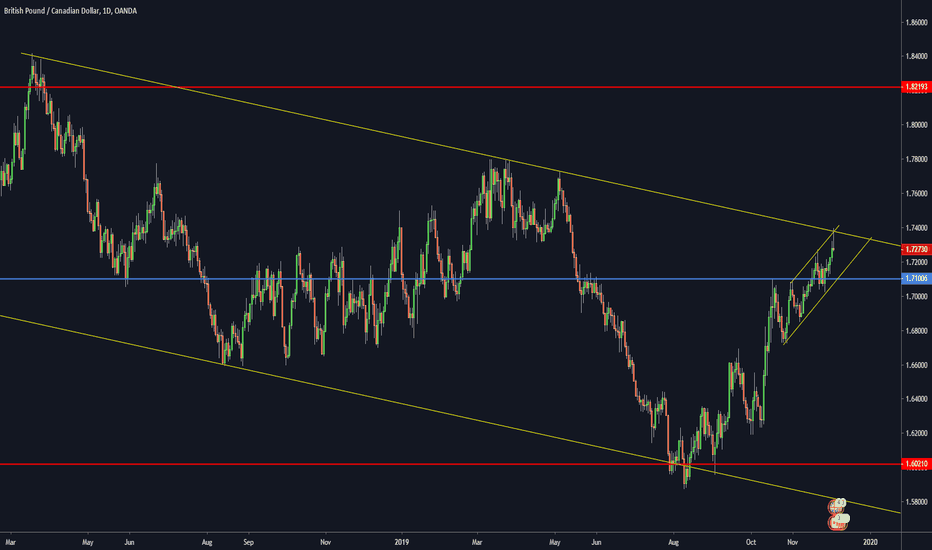The height and width of the screenshot is (550, 932).
Task: Select the blue 1.71005 price label
Action: 914,279
